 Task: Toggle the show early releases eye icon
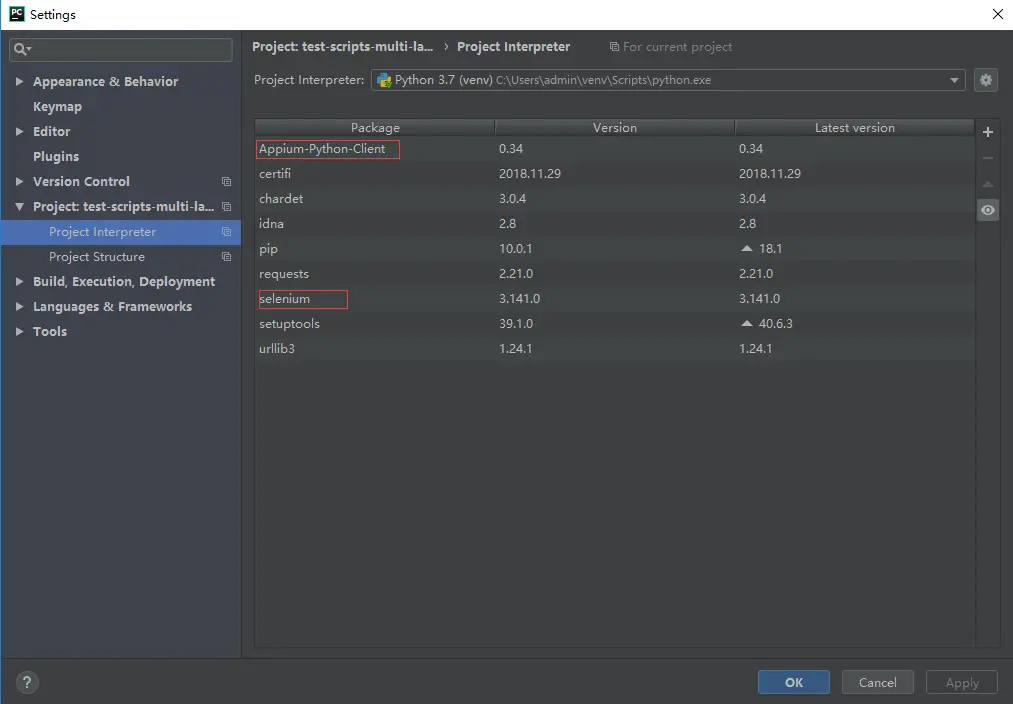pyautogui.click(x=987, y=210)
